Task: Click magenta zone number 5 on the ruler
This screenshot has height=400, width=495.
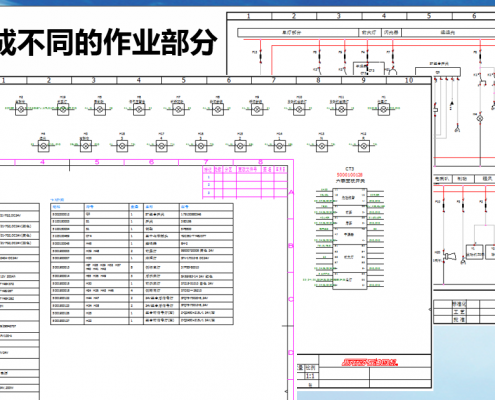Action: pos(97,162)
